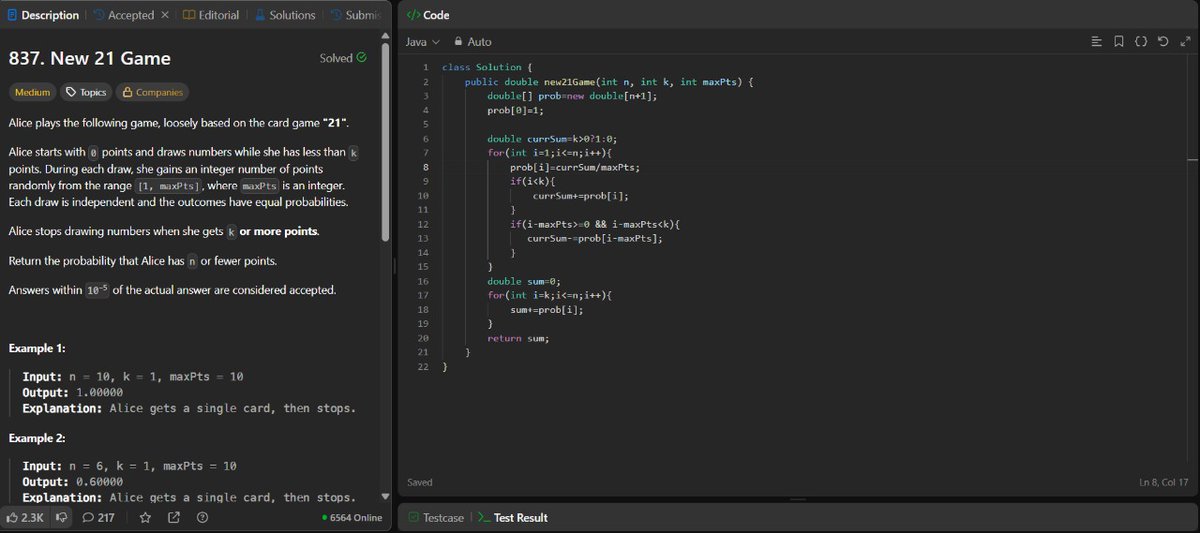Open the help question-mark icon
The image size is (1200, 533).
203,517
